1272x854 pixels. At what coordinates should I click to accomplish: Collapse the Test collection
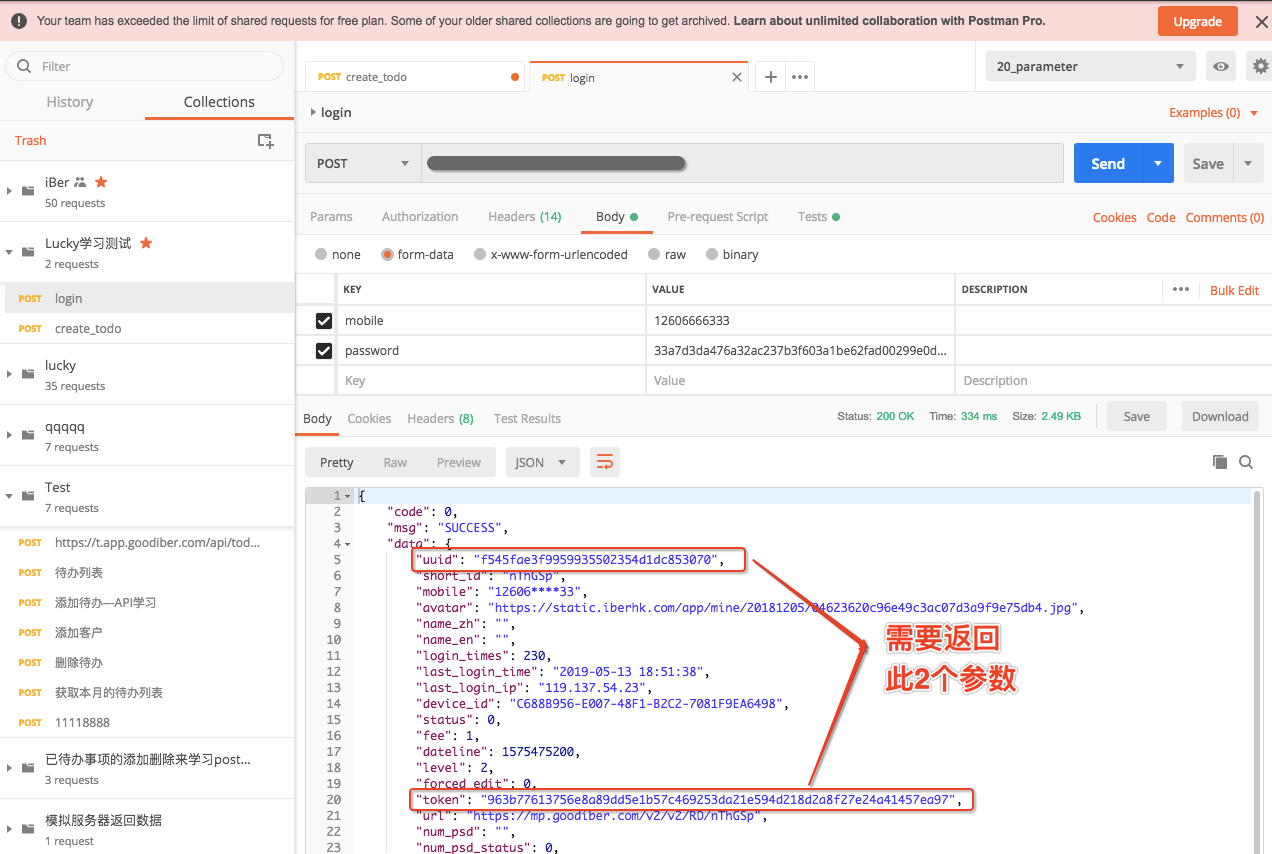pyautogui.click(x=9, y=496)
